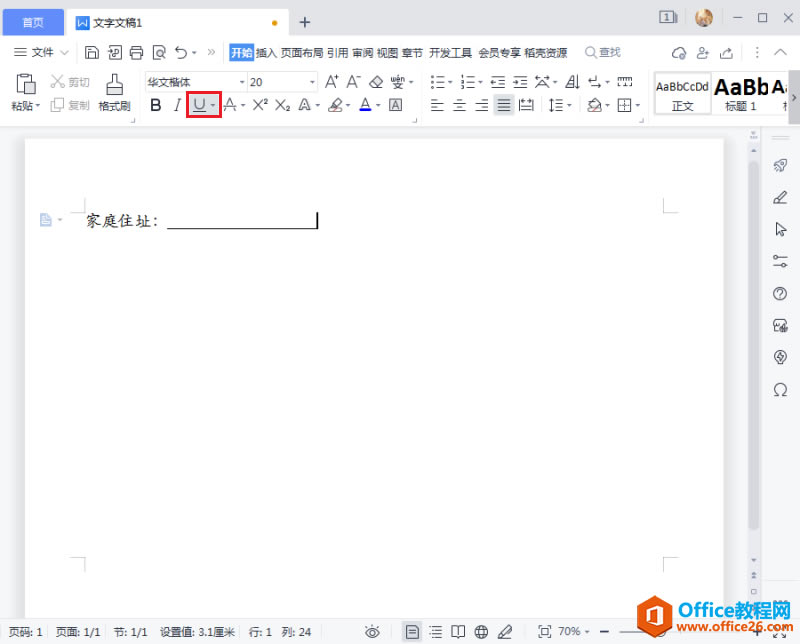
Task: Click the zoom out minus button
Action: tap(605, 632)
